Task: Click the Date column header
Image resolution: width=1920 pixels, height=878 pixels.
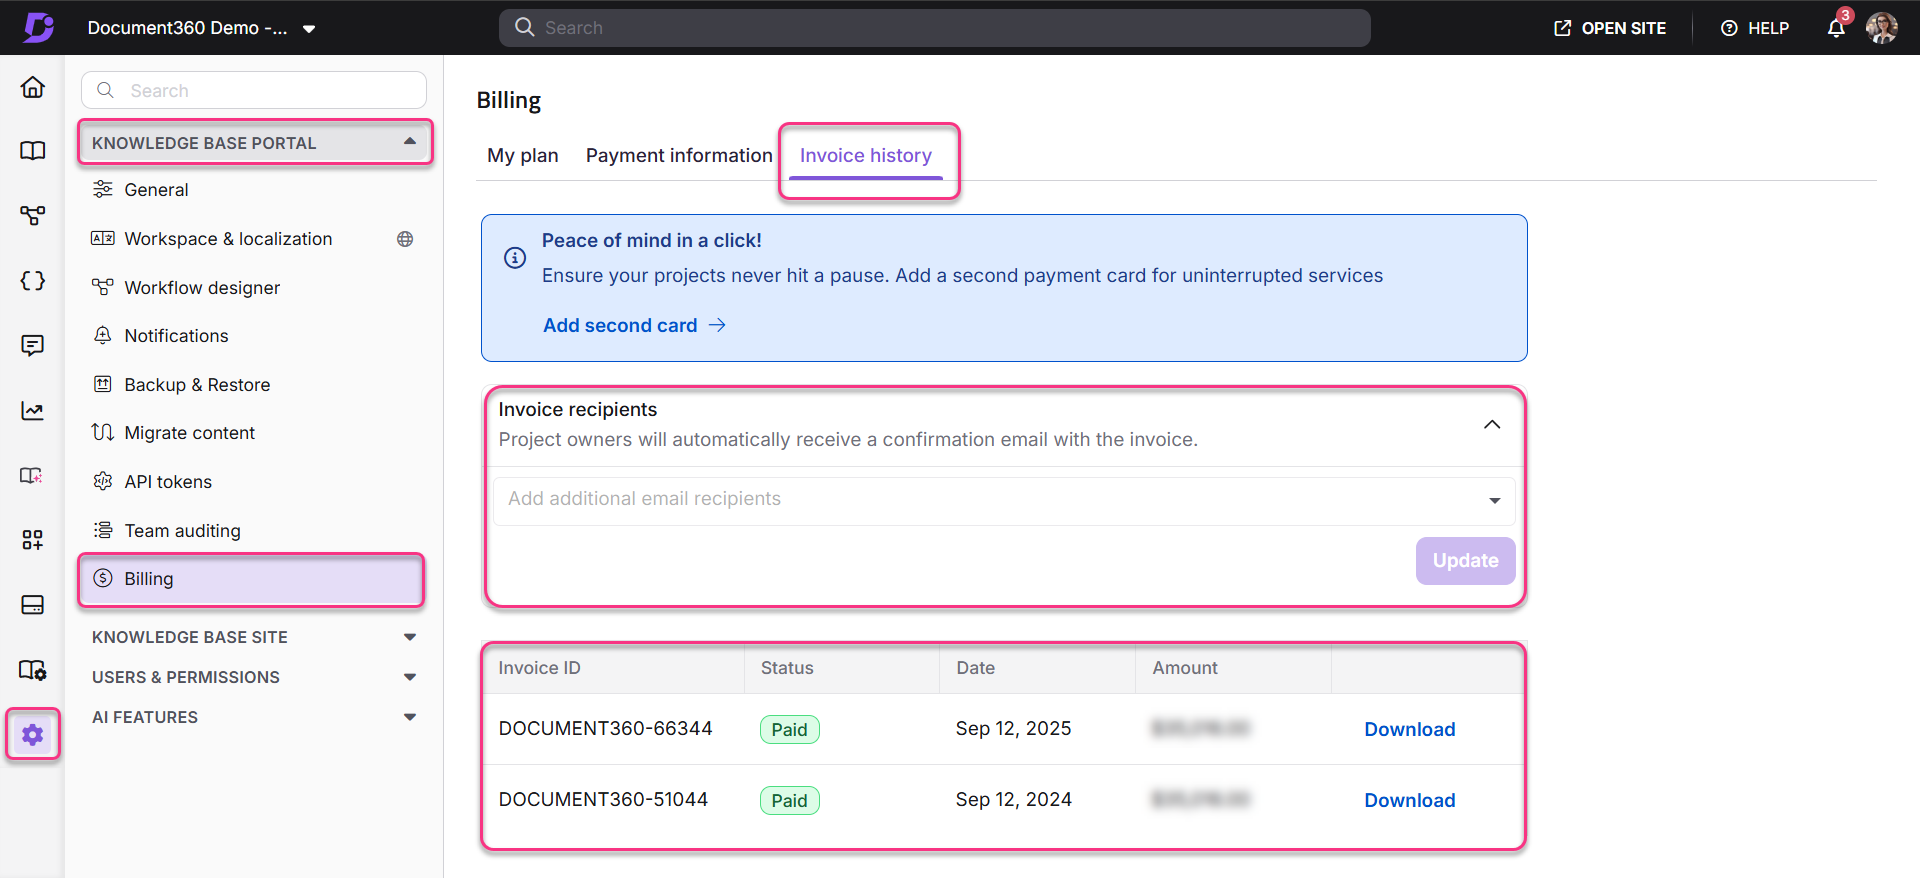Action: coord(975,668)
